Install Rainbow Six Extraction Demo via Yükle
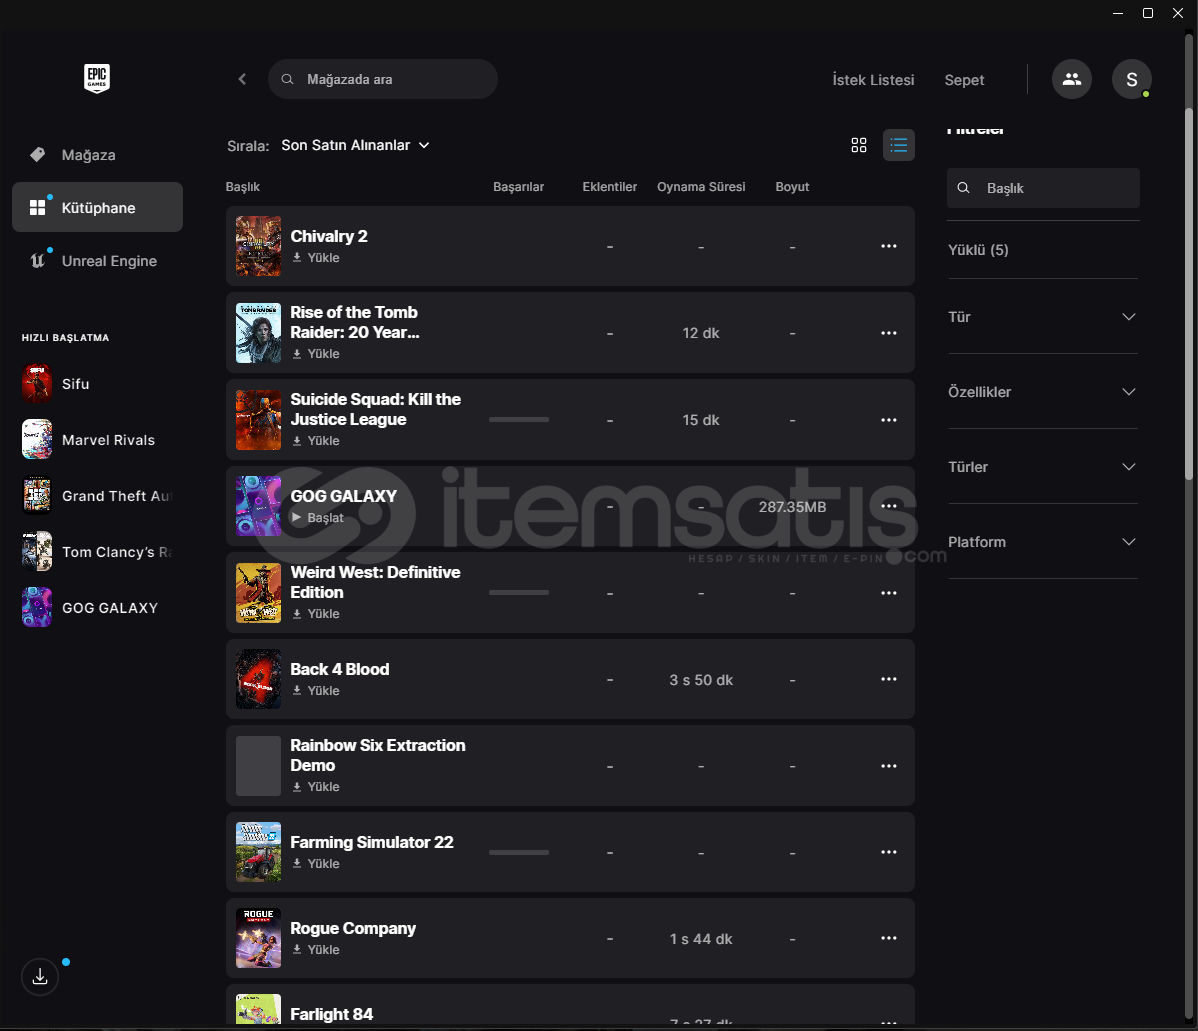Viewport: 1198px width, 1031px height. click(316, 786)
